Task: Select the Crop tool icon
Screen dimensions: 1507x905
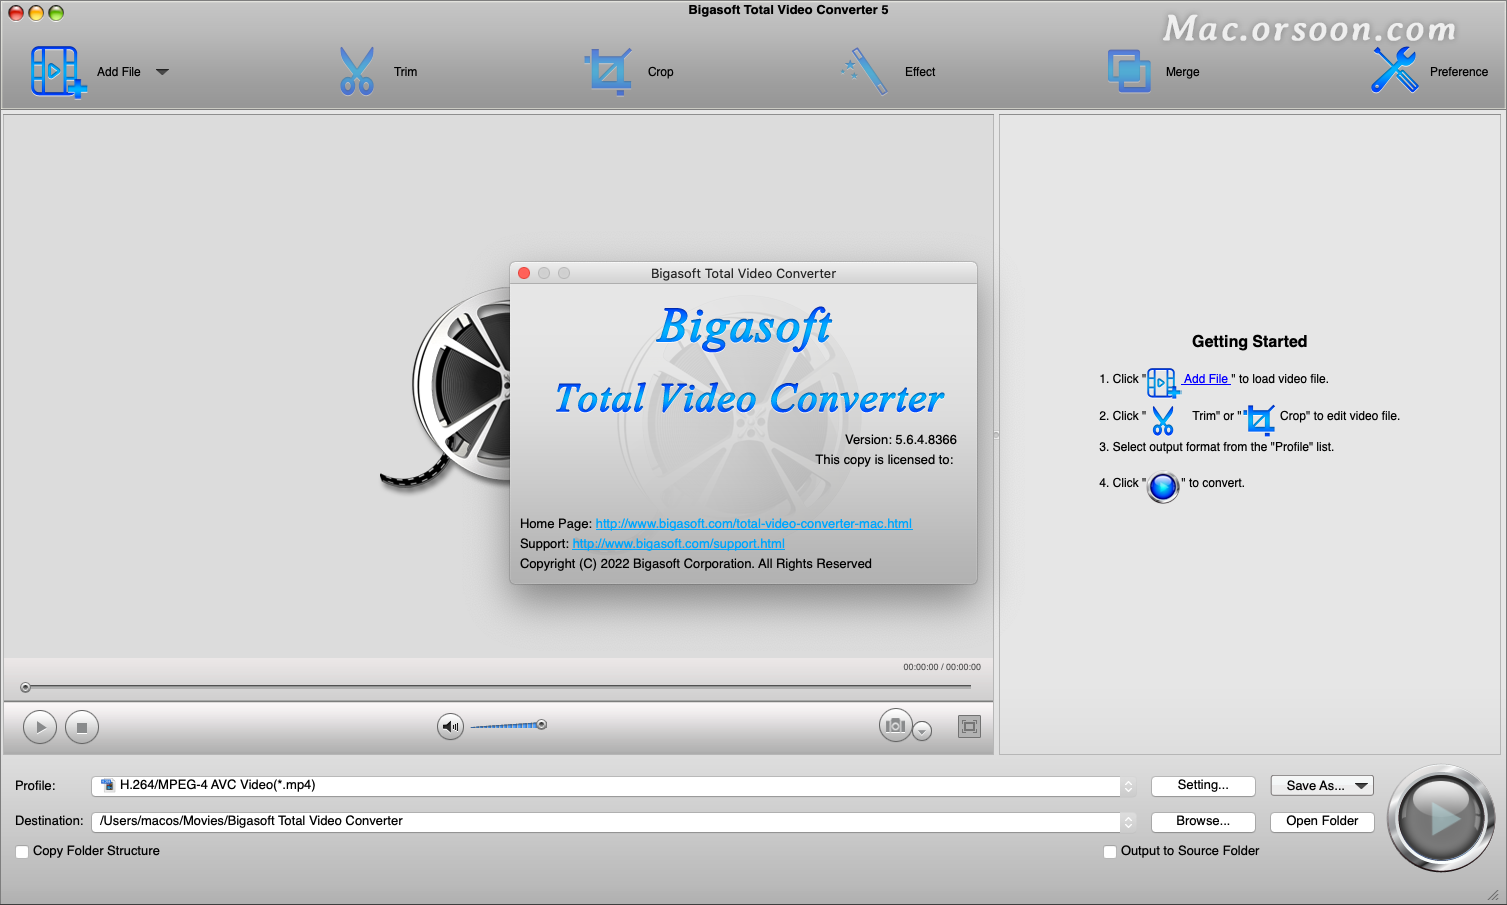Action: 608,71
